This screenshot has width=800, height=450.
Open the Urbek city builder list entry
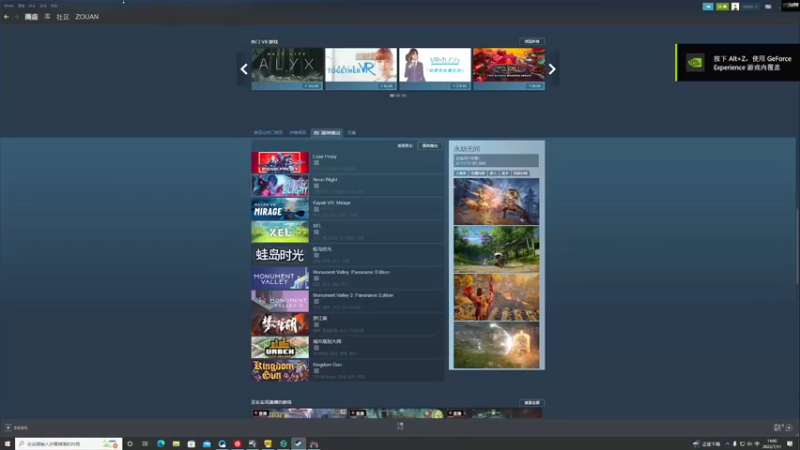347,347
